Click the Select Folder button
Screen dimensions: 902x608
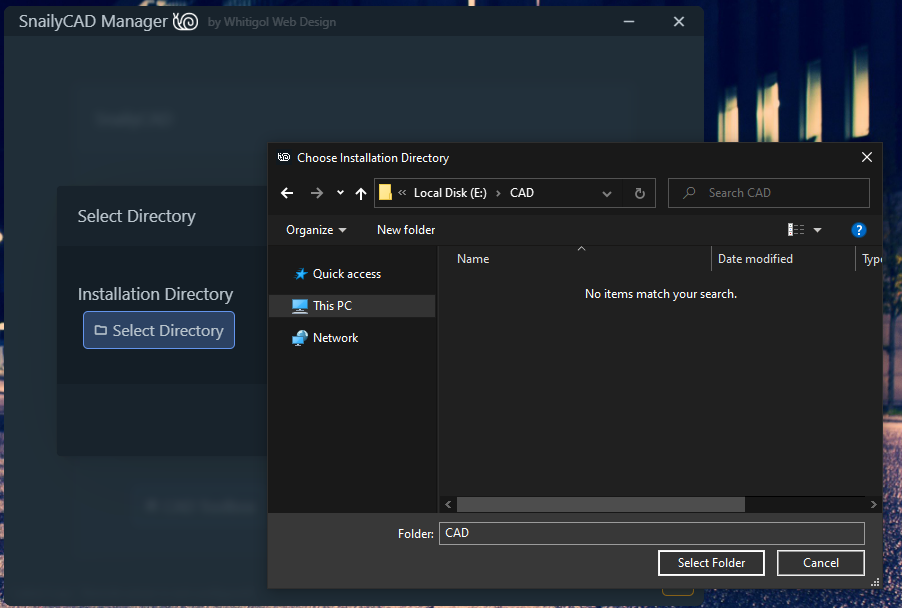pos(710,562)
